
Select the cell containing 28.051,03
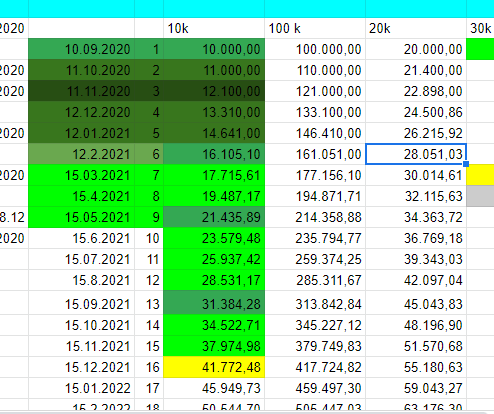[x=416, y=154]
